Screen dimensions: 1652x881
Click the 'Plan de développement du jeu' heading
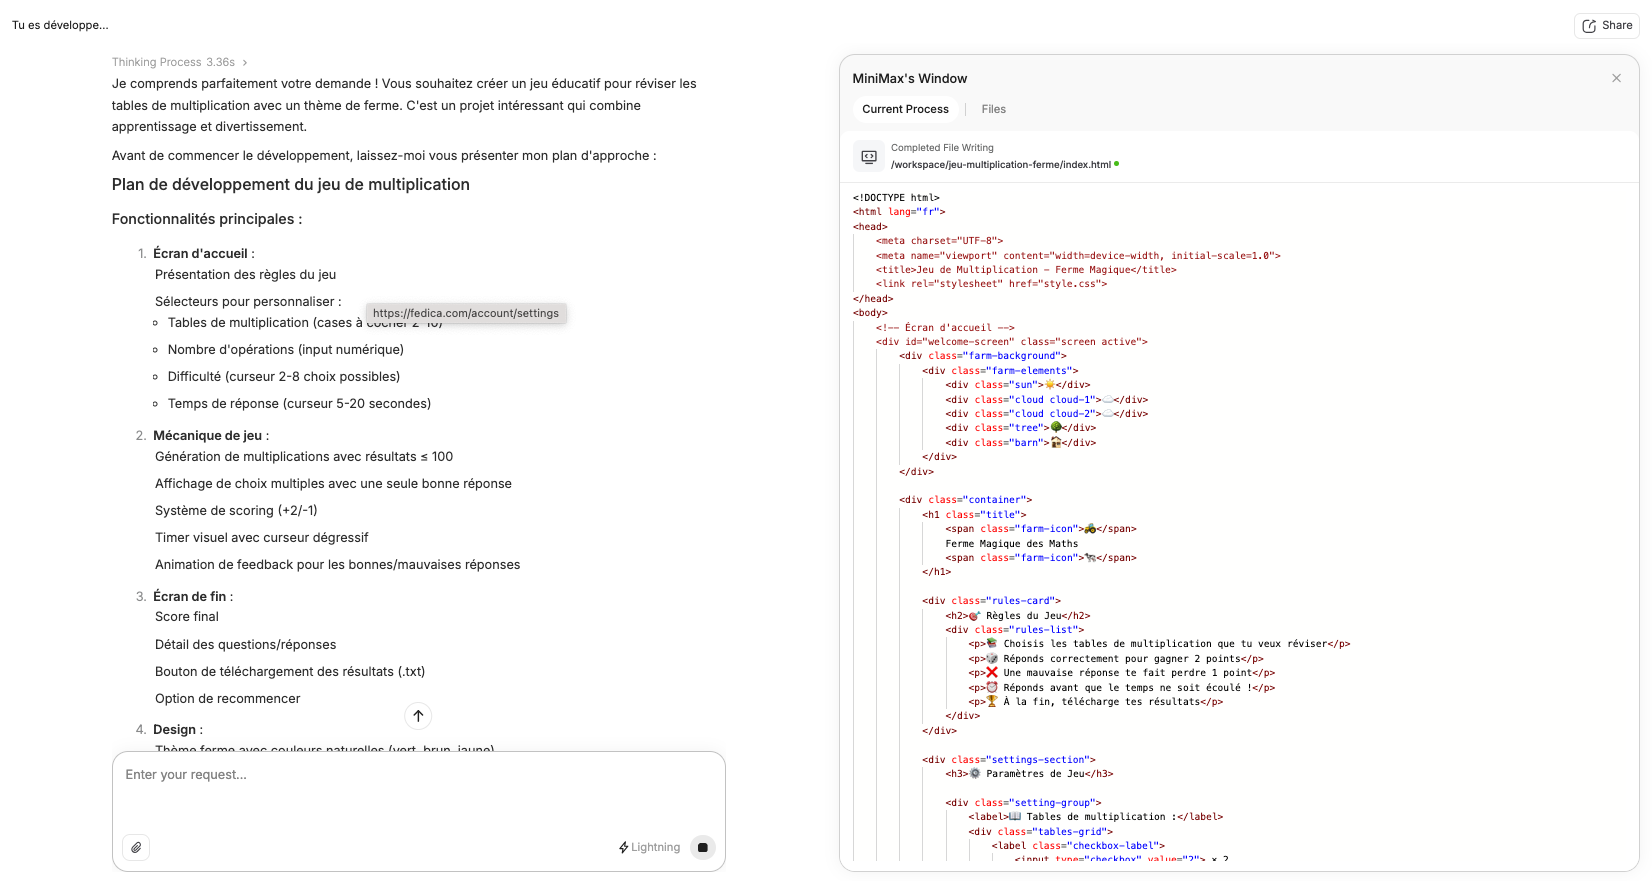click(x=291, y=184)
